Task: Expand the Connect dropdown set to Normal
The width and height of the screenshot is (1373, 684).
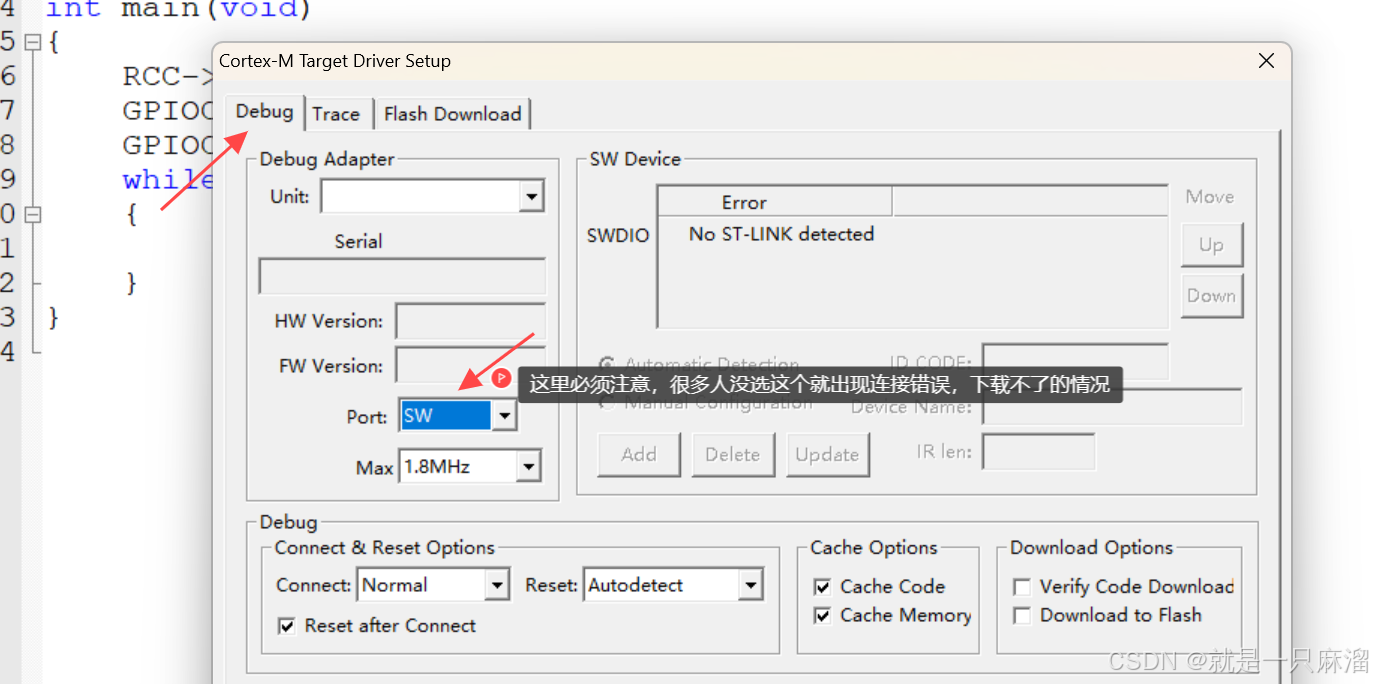Action: tap(498, 585)
